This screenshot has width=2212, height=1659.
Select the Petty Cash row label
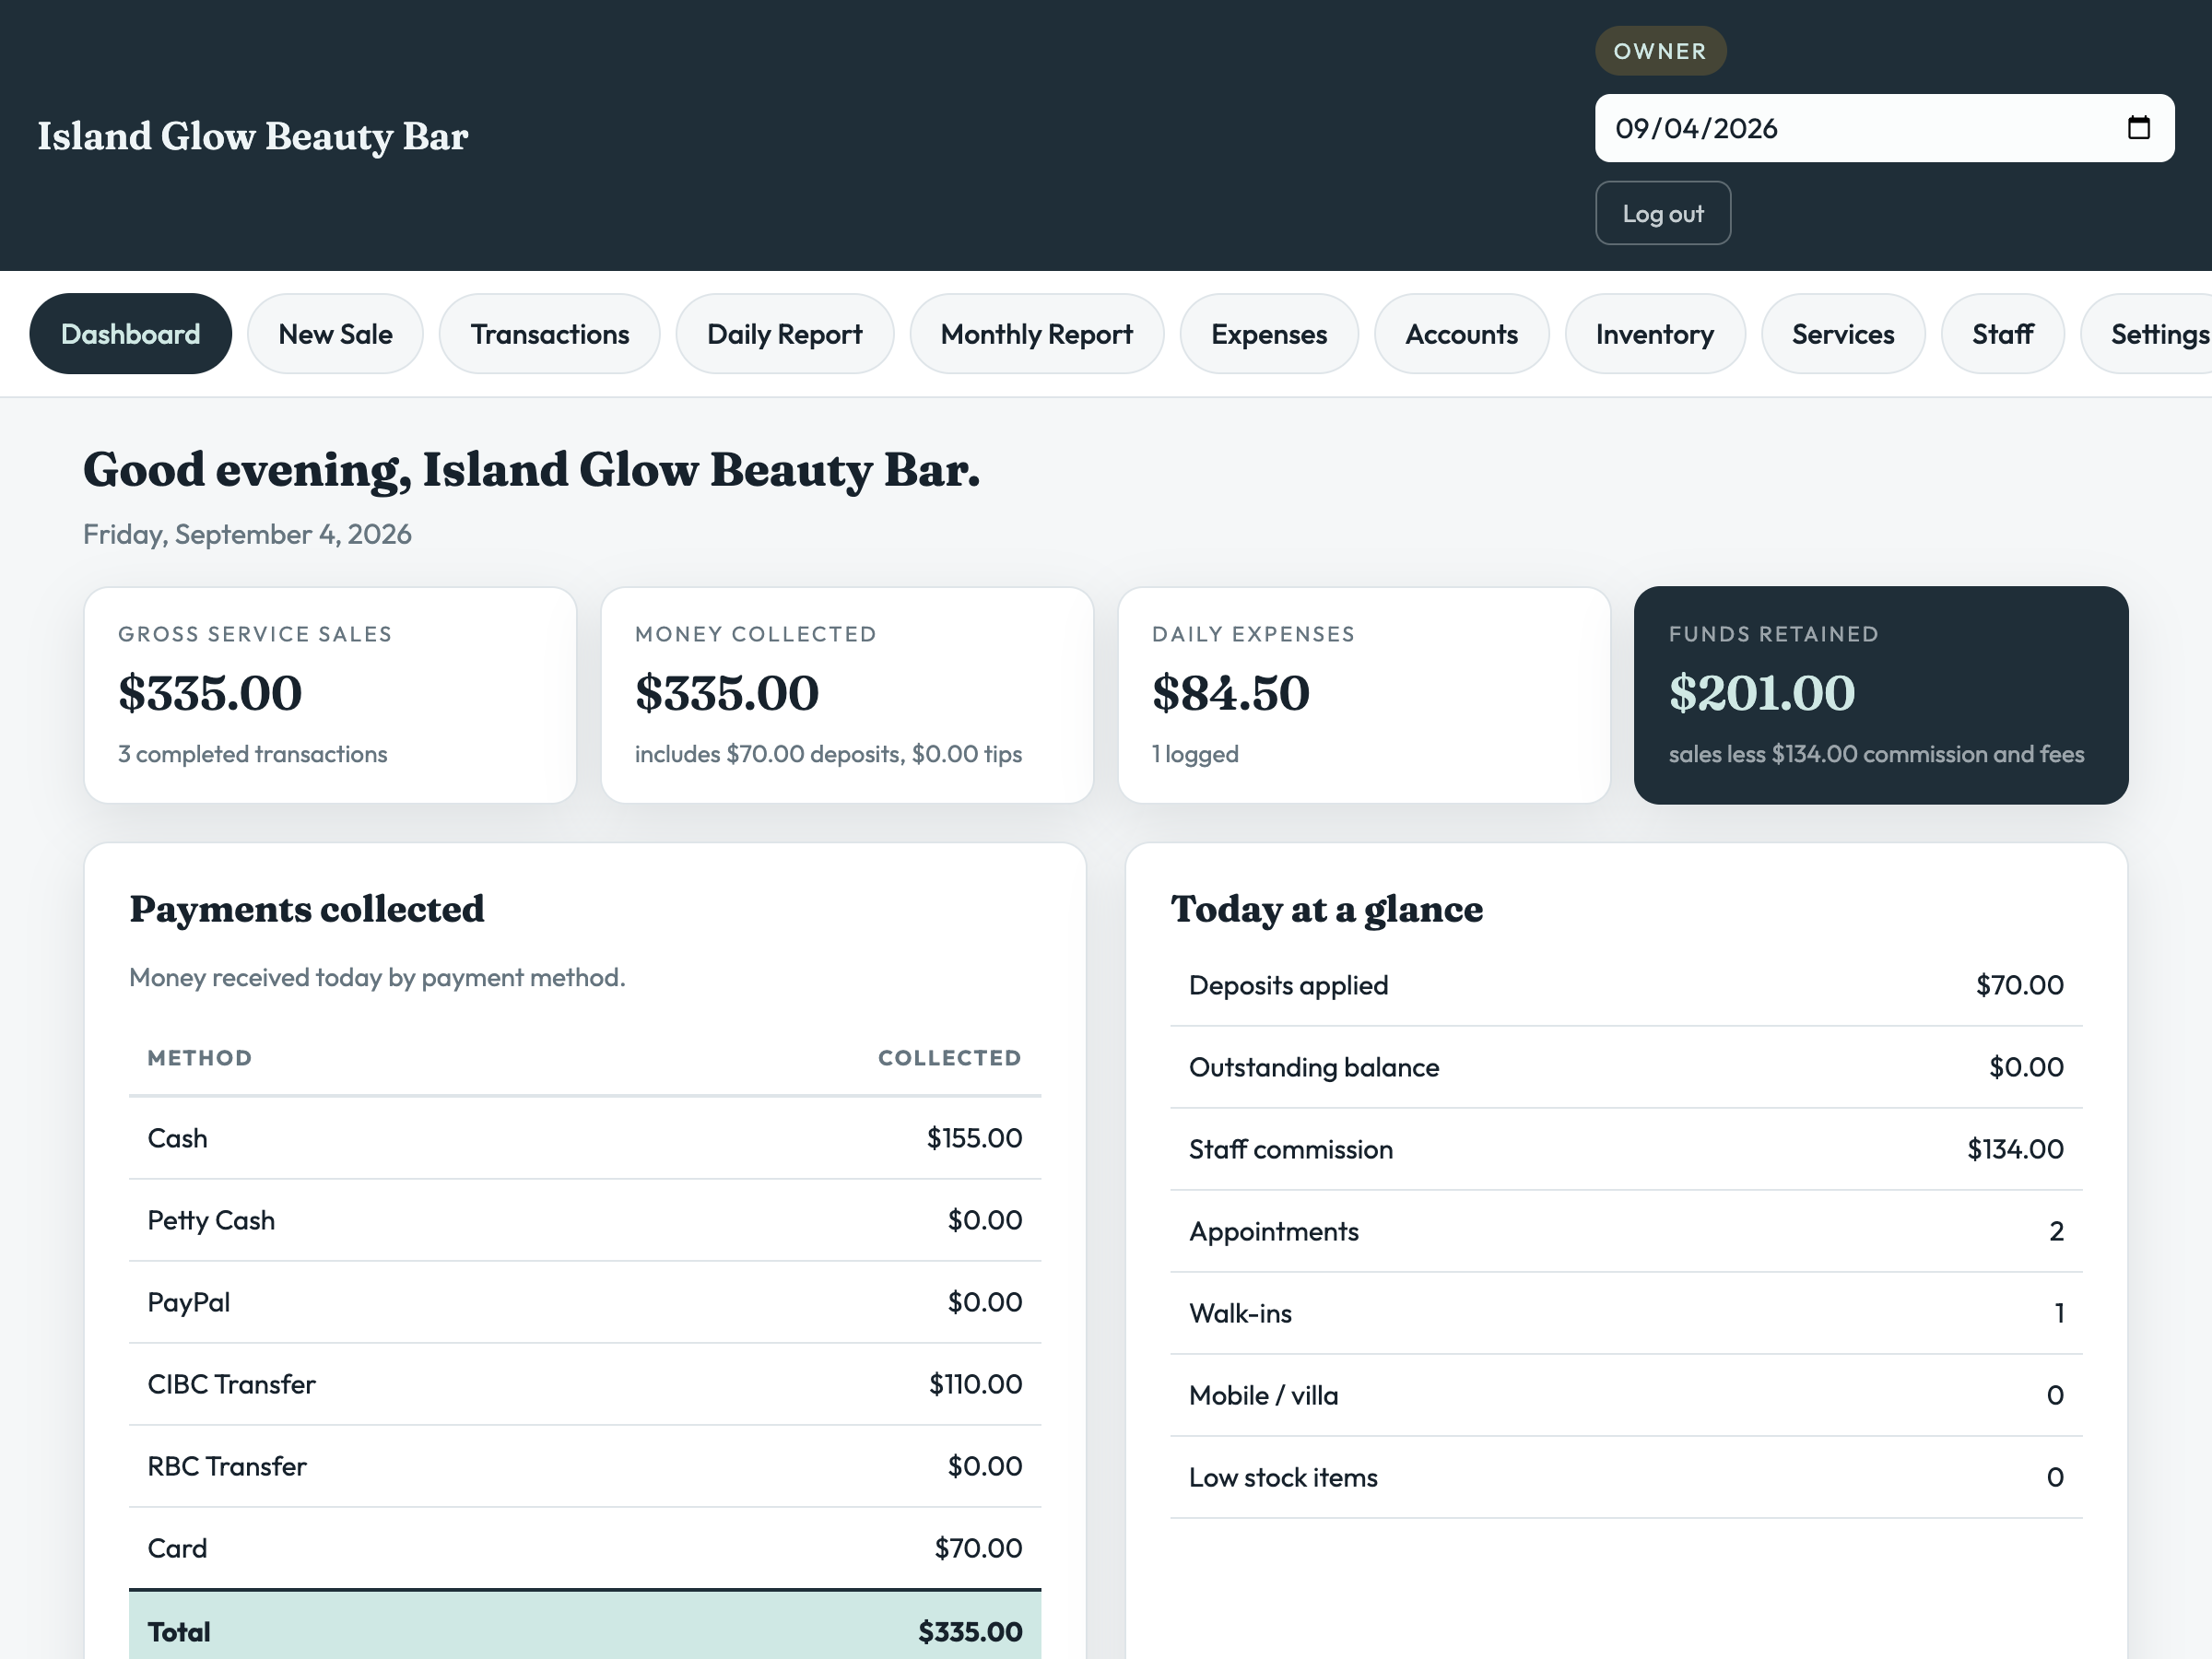coord(211,1220)
